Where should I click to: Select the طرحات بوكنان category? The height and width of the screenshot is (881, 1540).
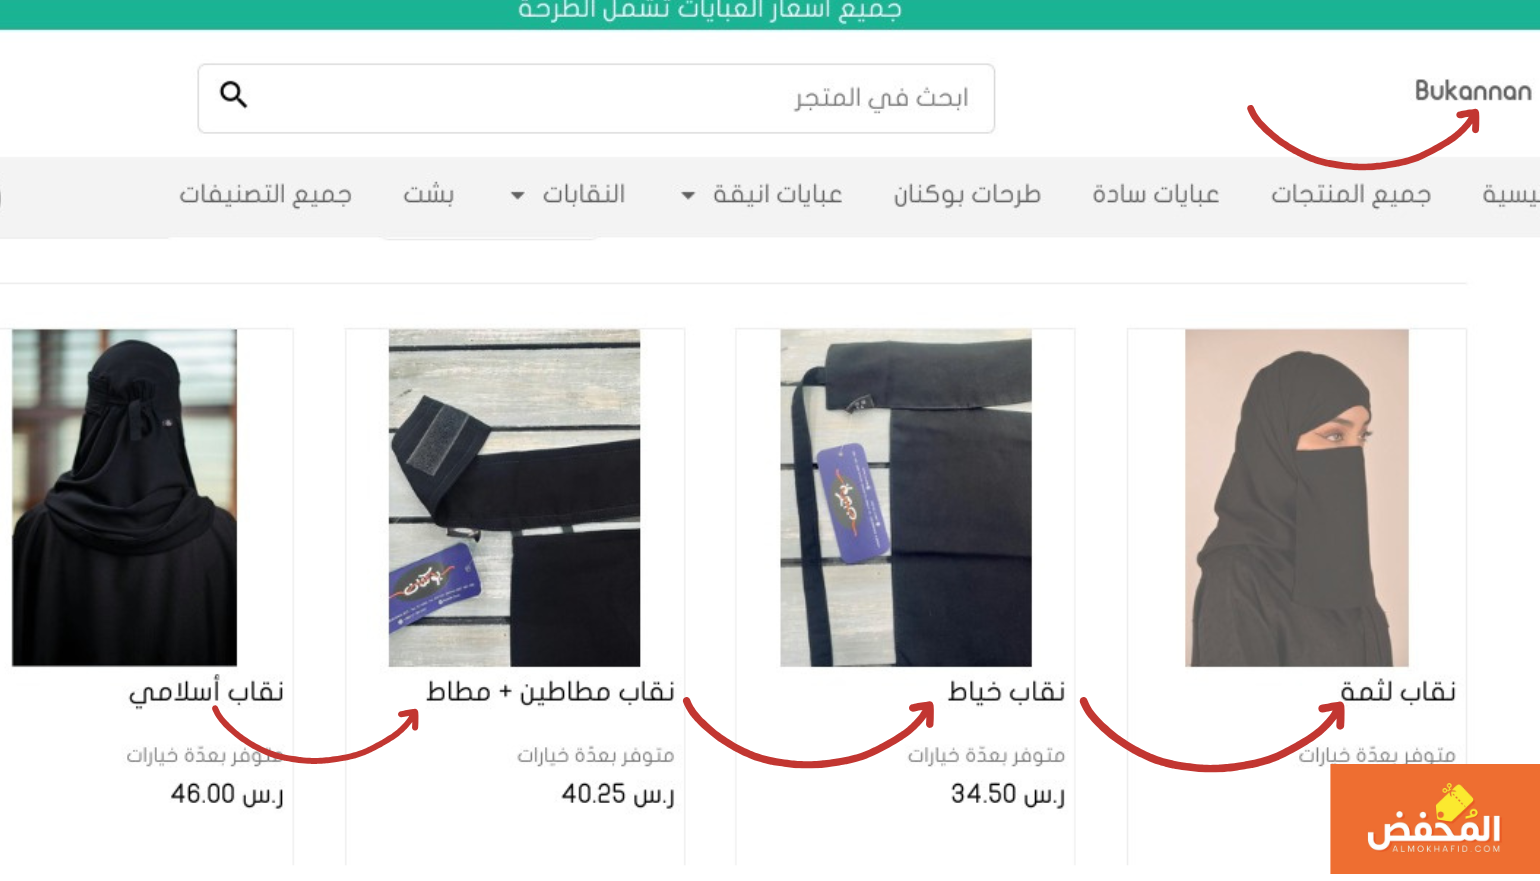pyautogui.click(x=967, y=194)
